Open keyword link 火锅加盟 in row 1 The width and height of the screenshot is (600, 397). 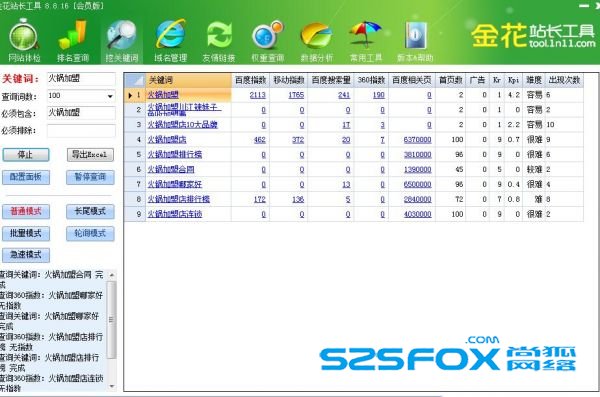[163, 95]
